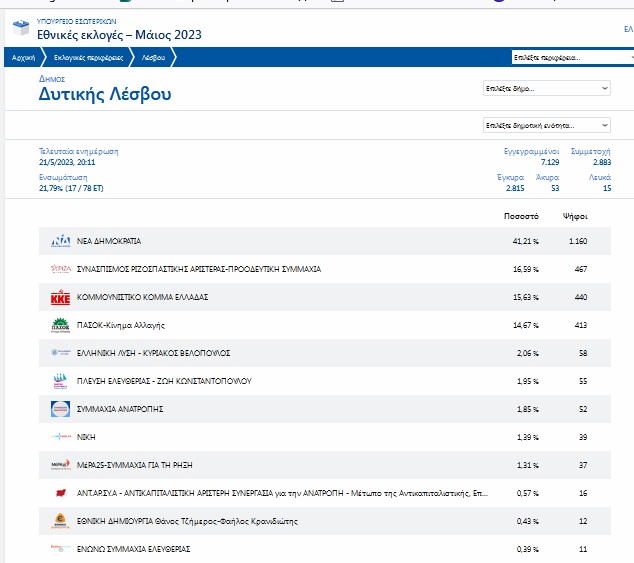Click the ΝΙΚΗ party logo

tap(61, 437)
